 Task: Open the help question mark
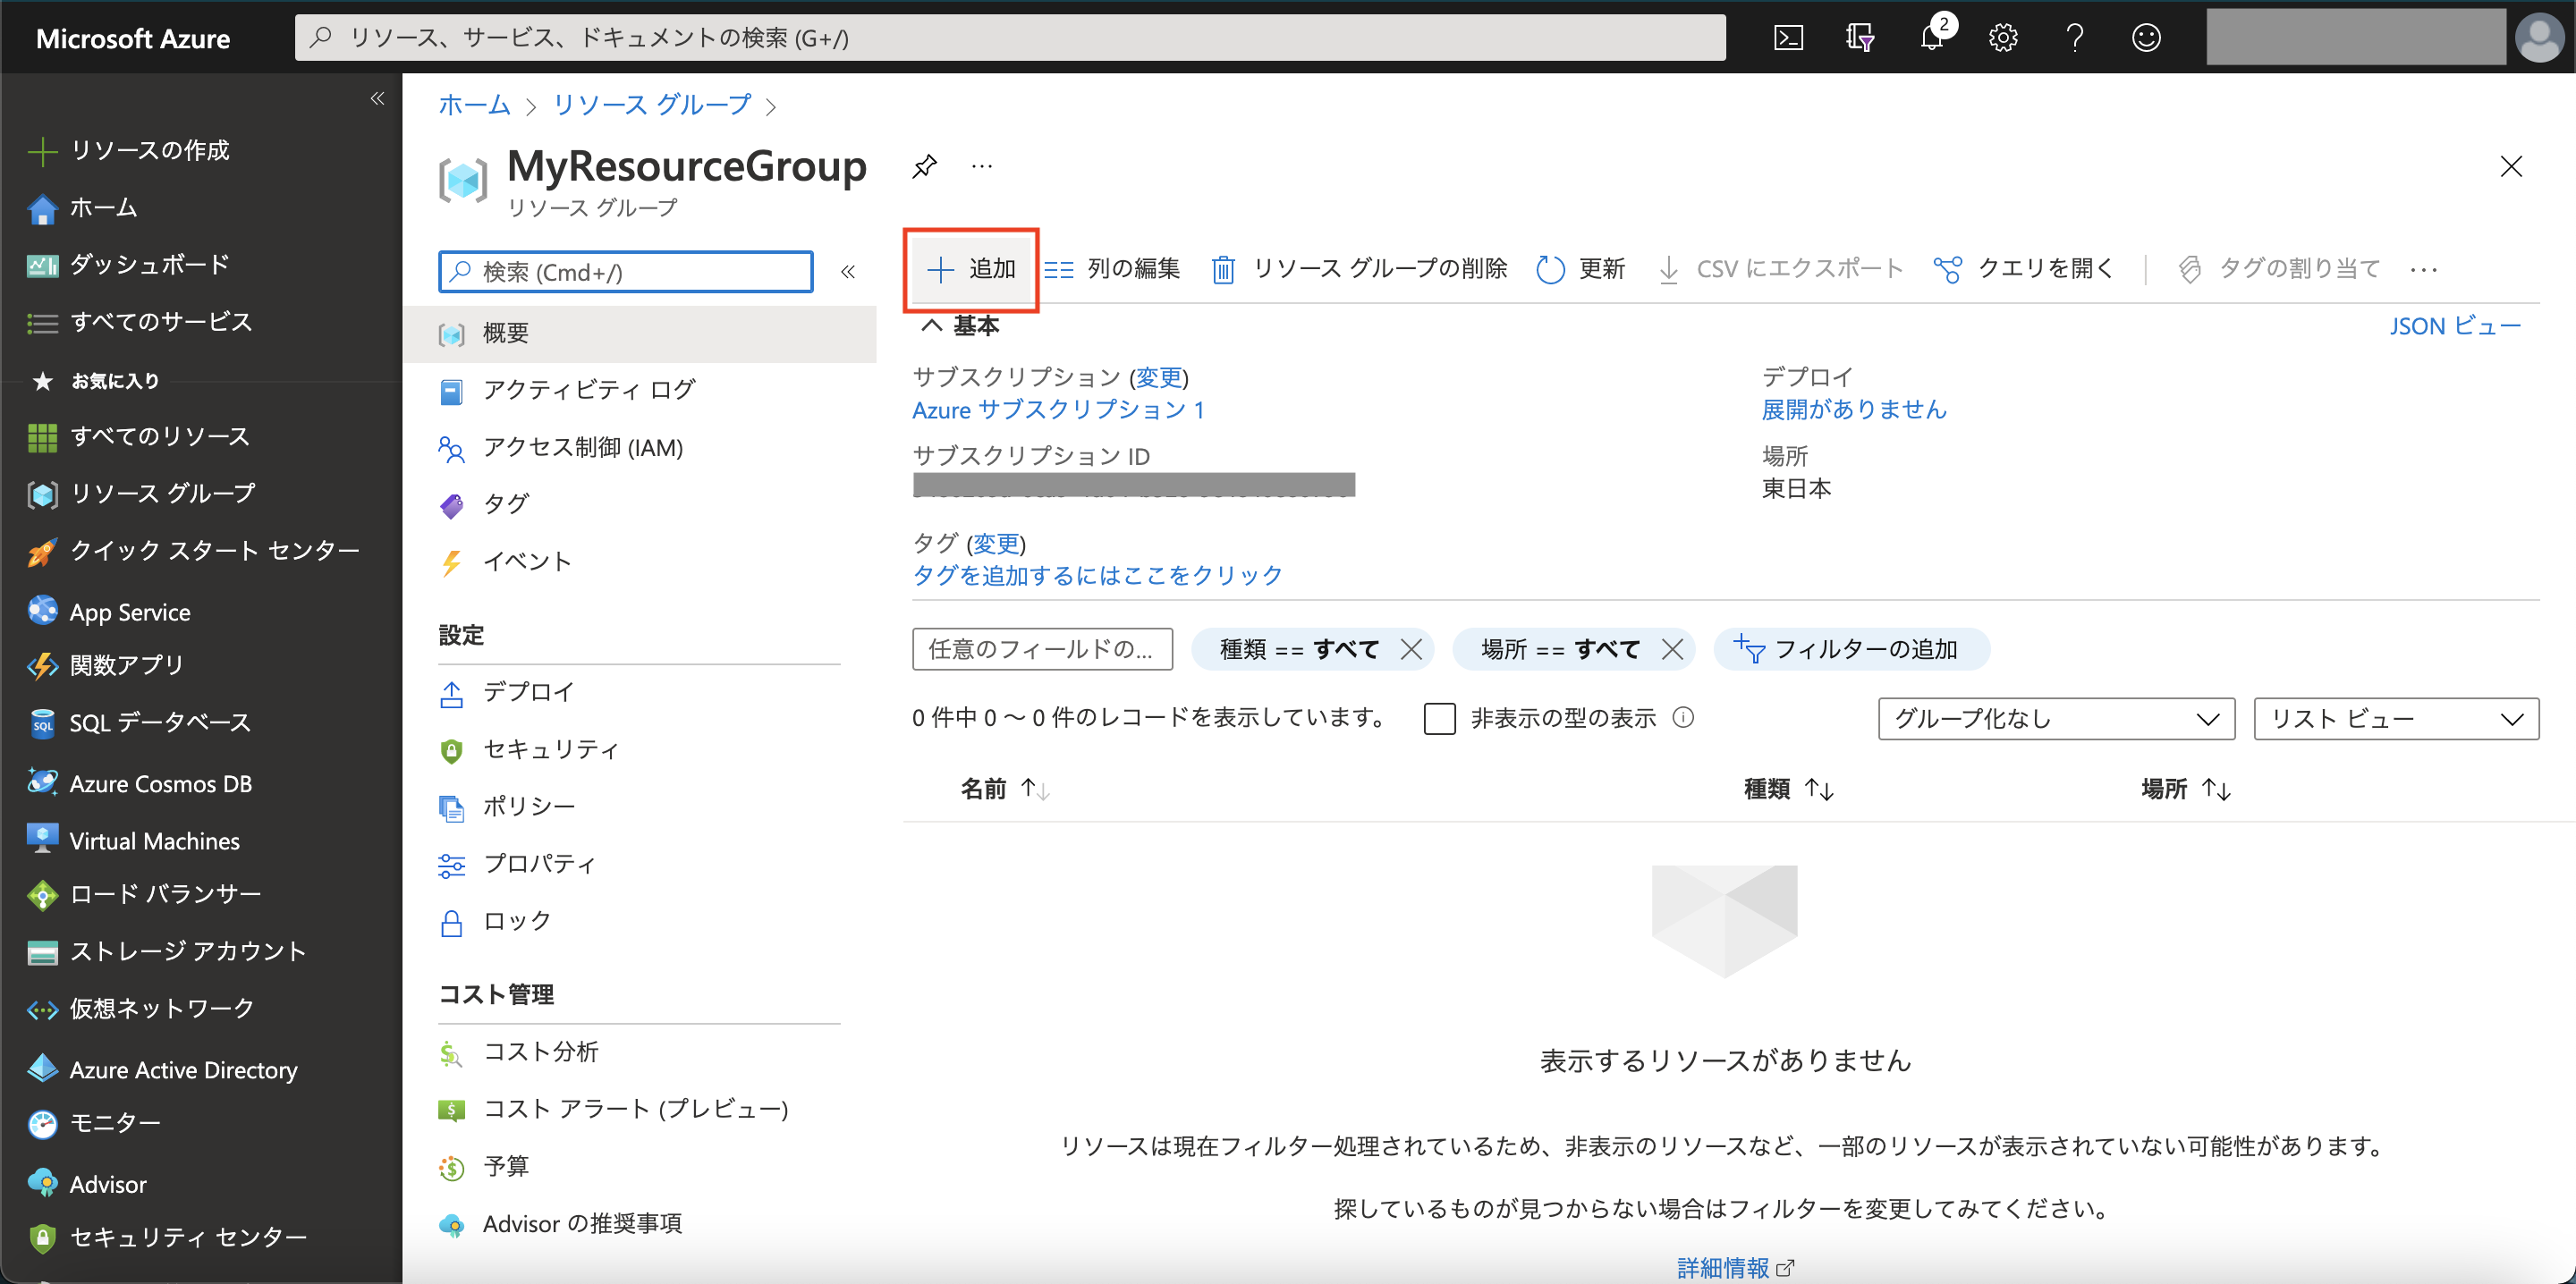point(2074,37)
